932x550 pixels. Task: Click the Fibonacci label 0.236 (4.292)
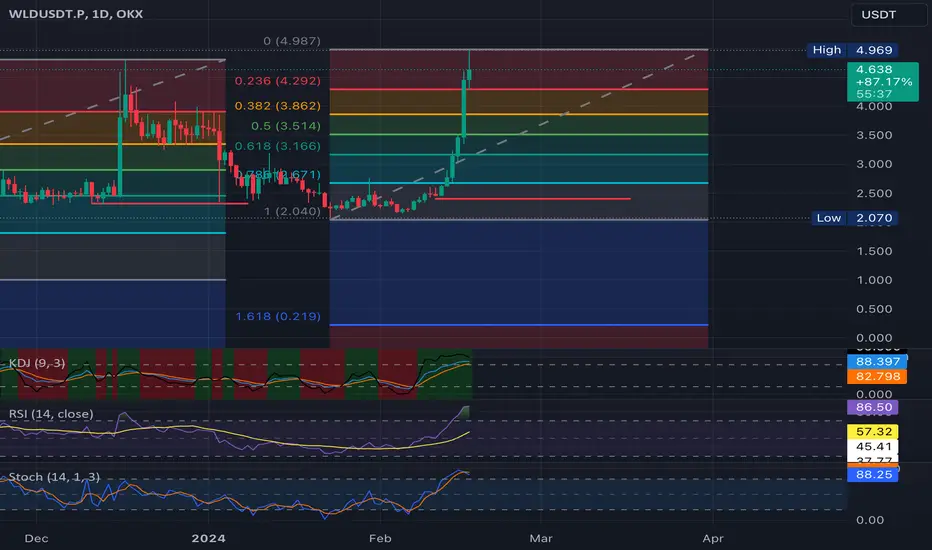click(x=278, y=81)
